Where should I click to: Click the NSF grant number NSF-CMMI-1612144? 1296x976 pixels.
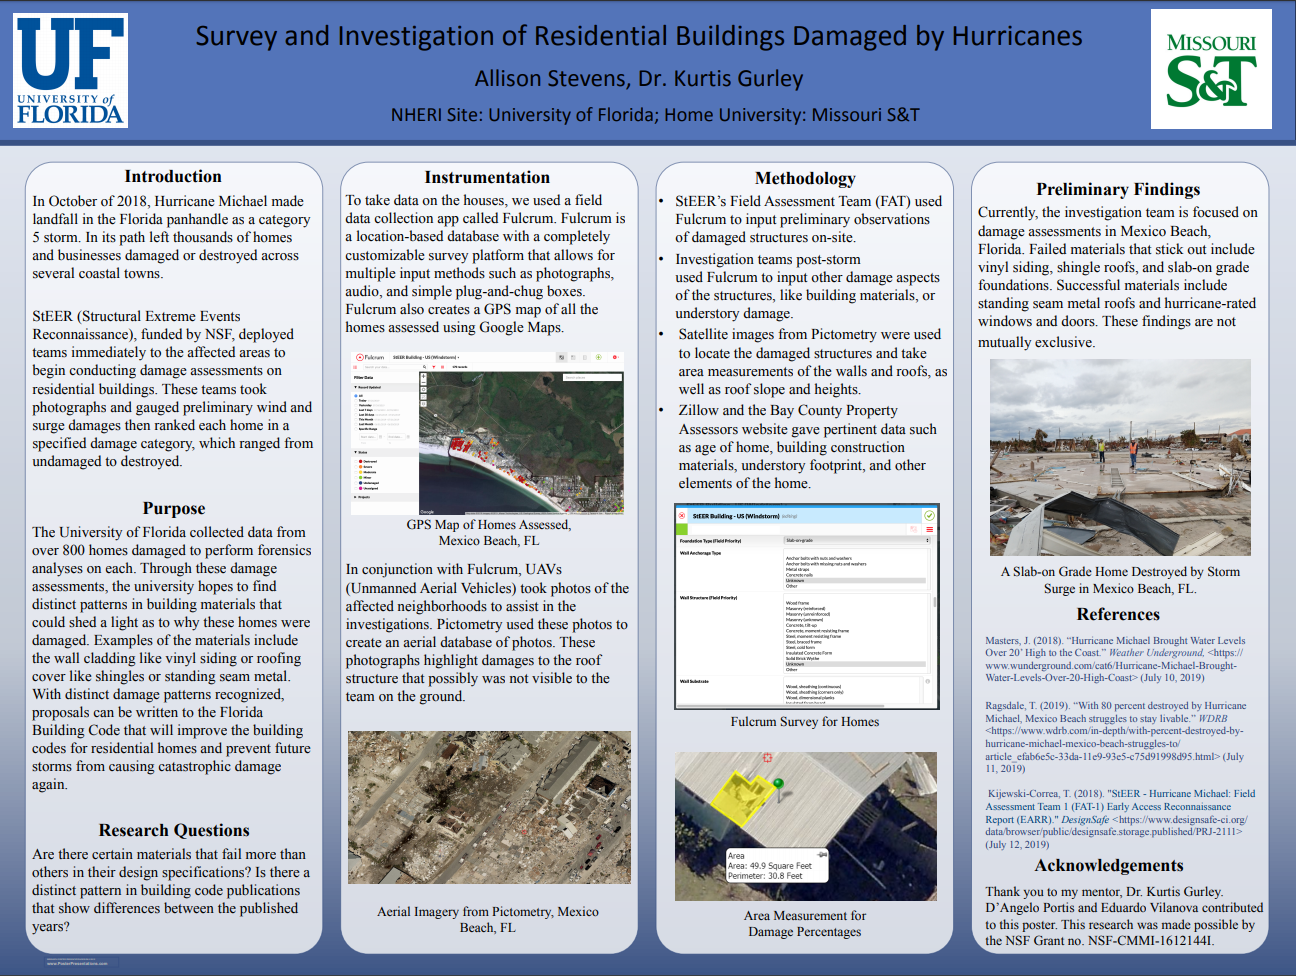(1151, 940)
